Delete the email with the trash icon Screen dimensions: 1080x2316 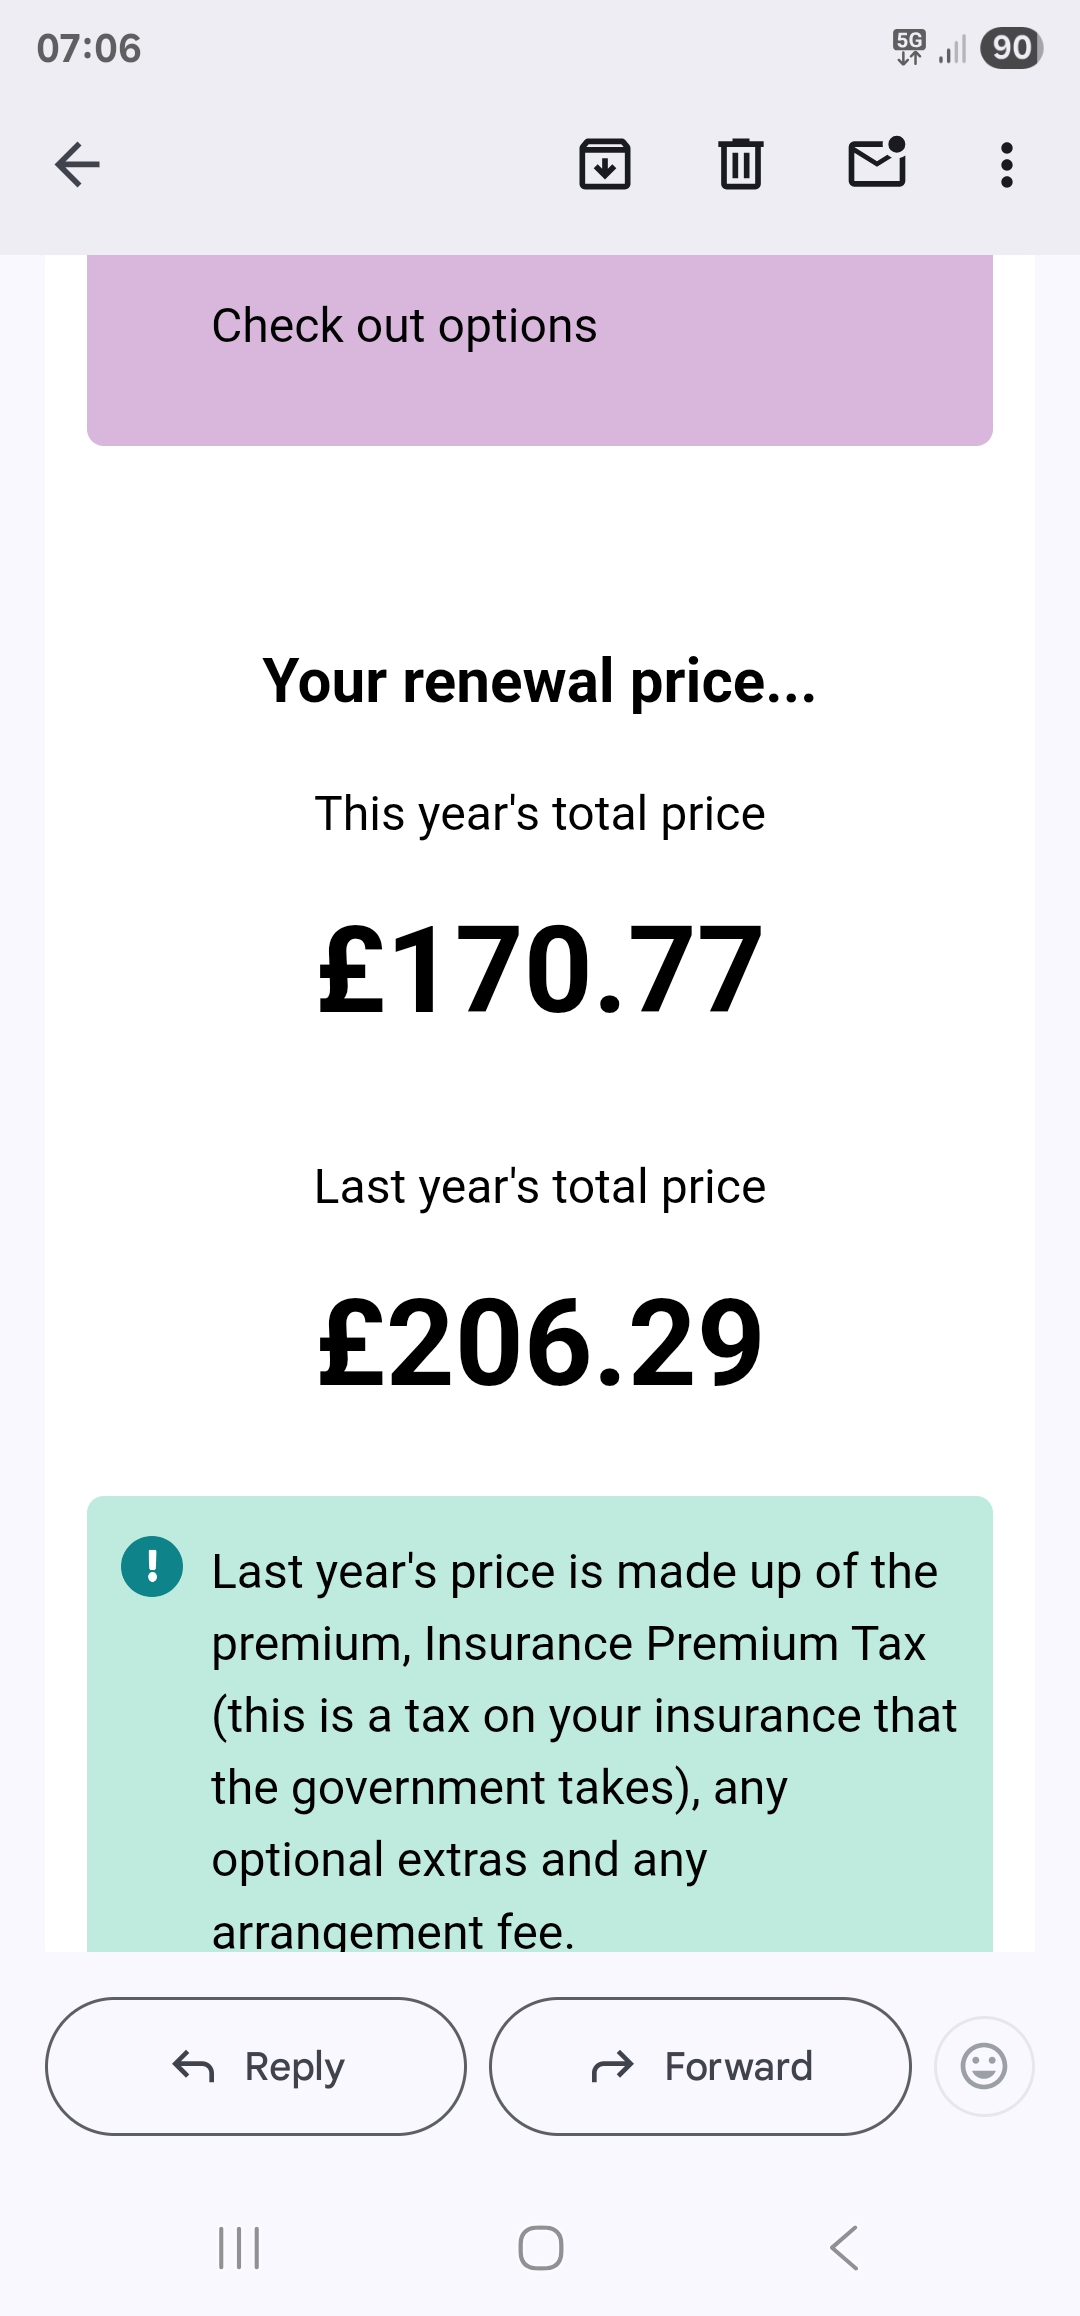tap(741, 164)
